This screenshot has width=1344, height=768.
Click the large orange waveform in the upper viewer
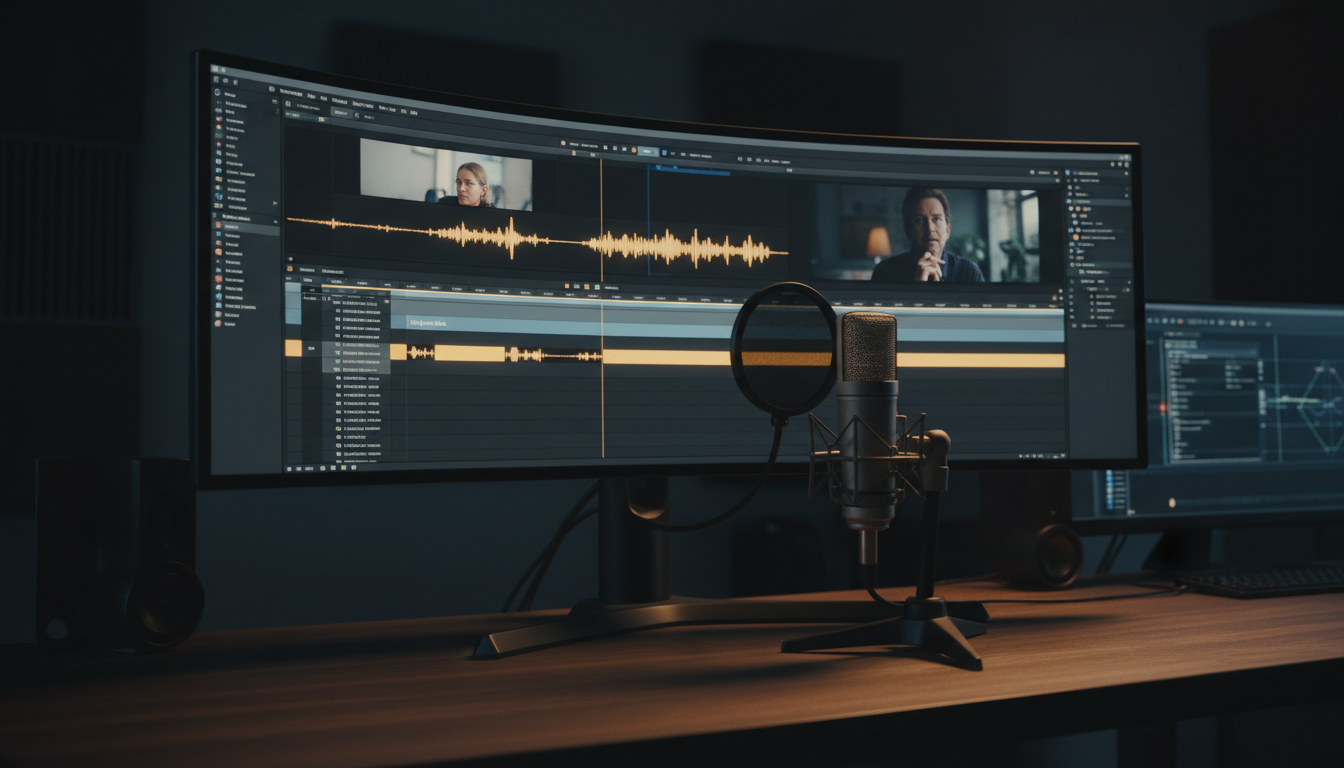(x=537, y=241)
